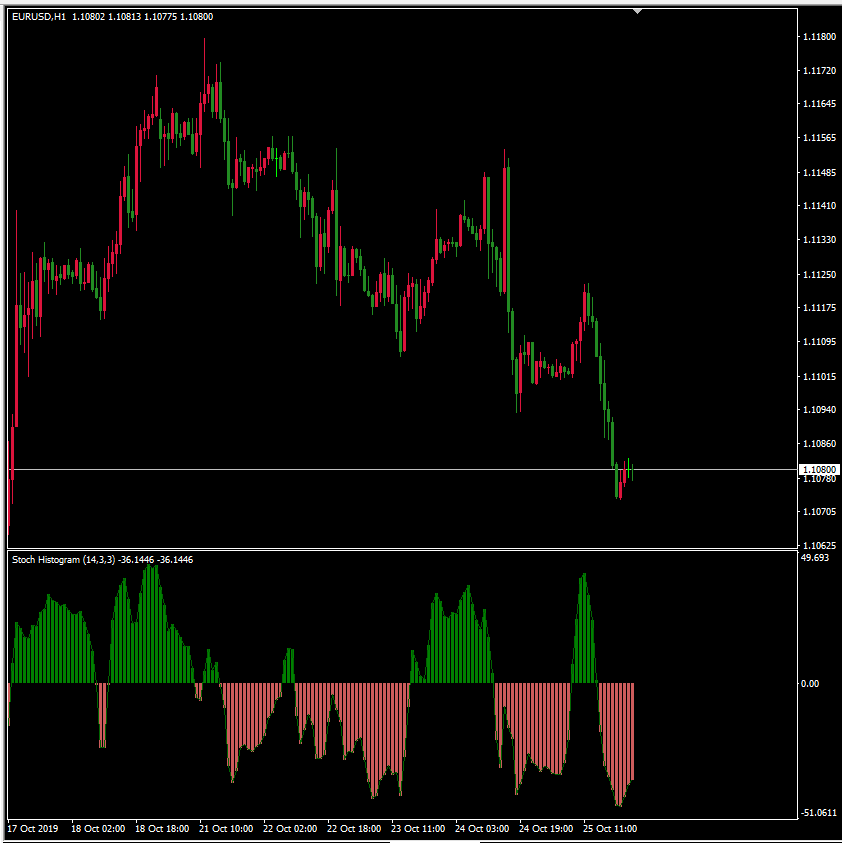The height and width of the screenshot is (843, 842).
Task: Click the 25 Oct 11:00 time label
Action: pos(612,829)
